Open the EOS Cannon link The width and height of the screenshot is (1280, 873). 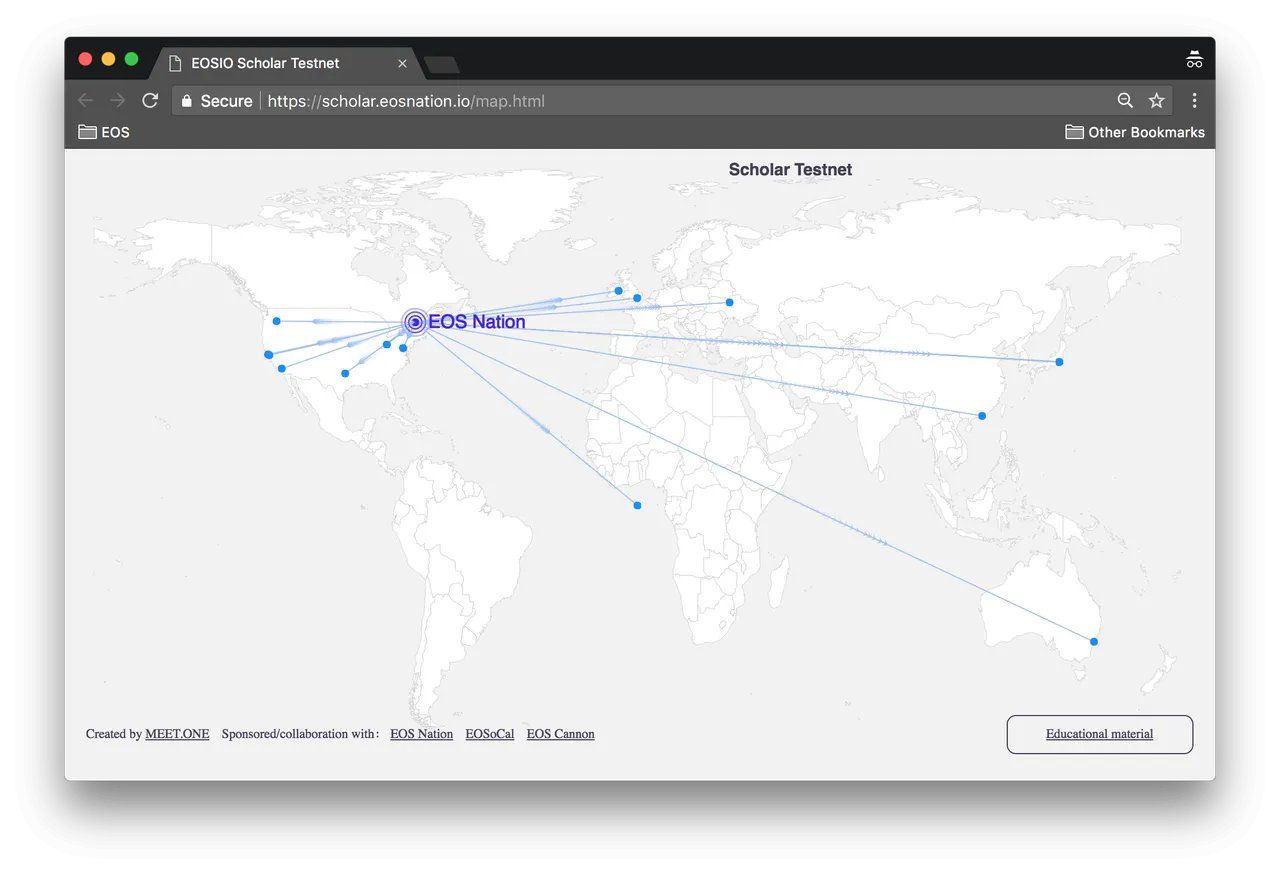tap(560, 734)
